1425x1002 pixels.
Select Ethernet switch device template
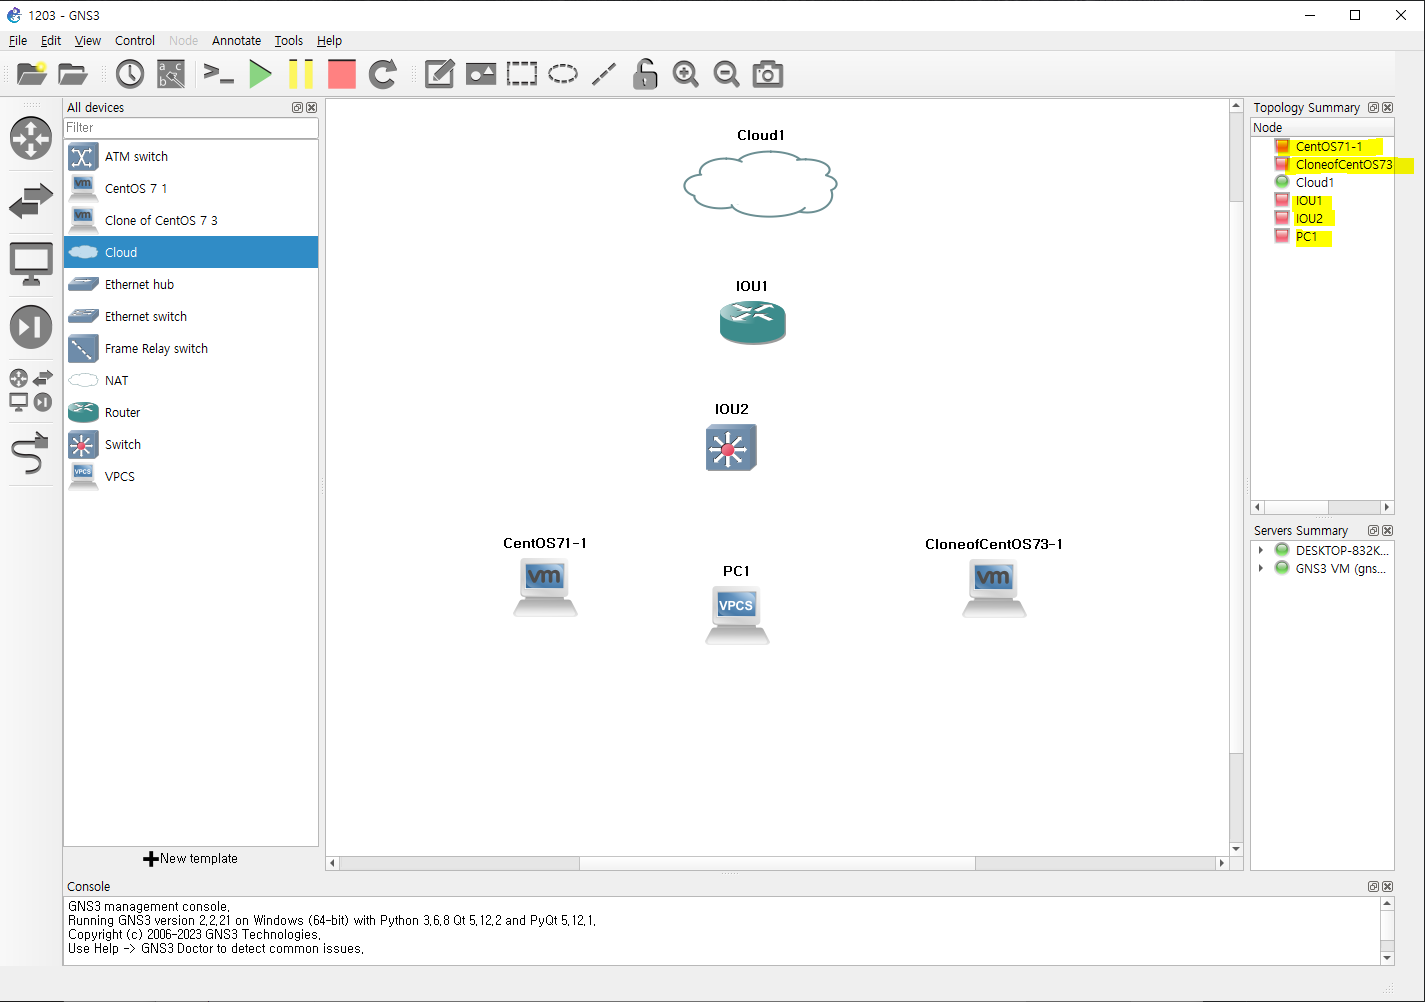pos(191,316)
